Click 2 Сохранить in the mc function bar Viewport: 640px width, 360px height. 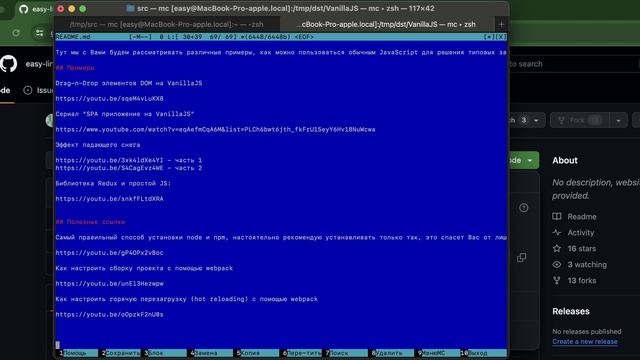(x=121, y=353)
